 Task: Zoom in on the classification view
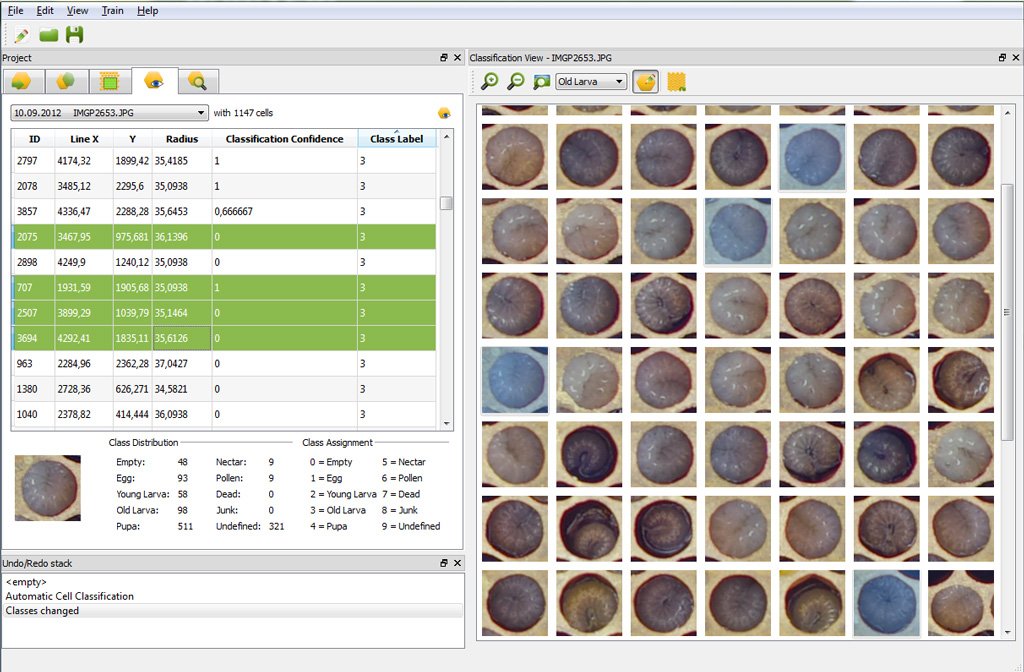coord(489,82)
